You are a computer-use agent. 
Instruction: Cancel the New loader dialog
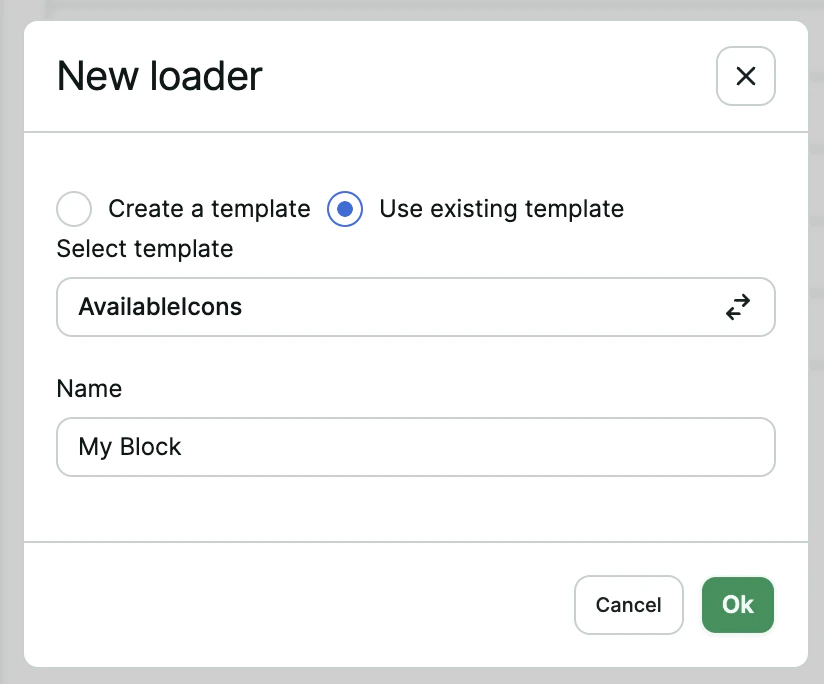(628, 605)
